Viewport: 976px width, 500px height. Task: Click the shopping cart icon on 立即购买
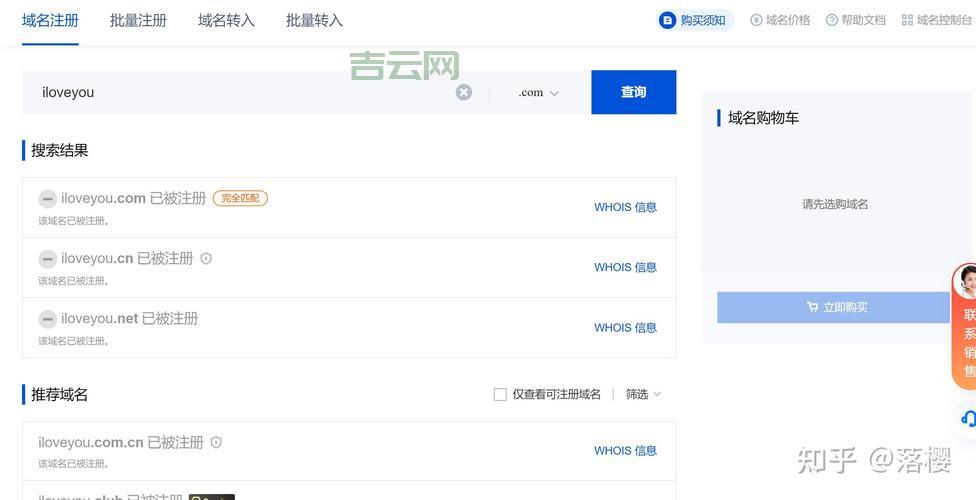(812, 307)
